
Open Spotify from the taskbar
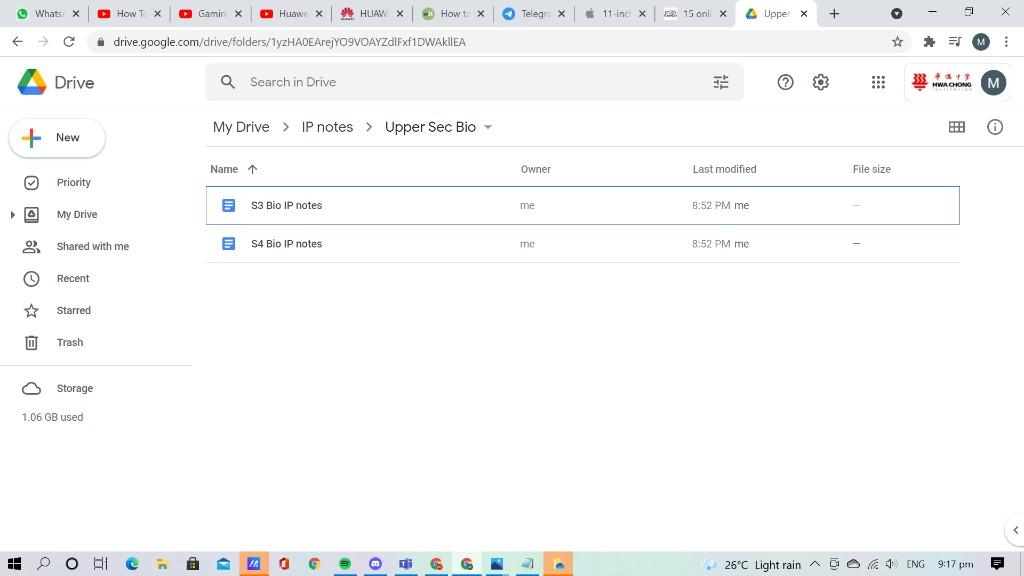[345, 564]
